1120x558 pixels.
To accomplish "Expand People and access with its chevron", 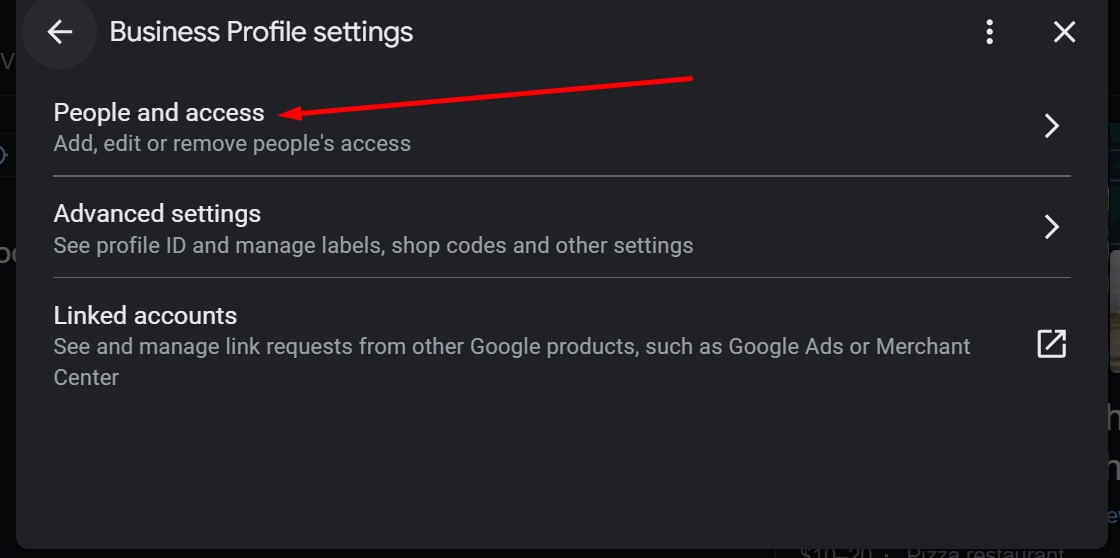I will click(x=1051, y=126).
